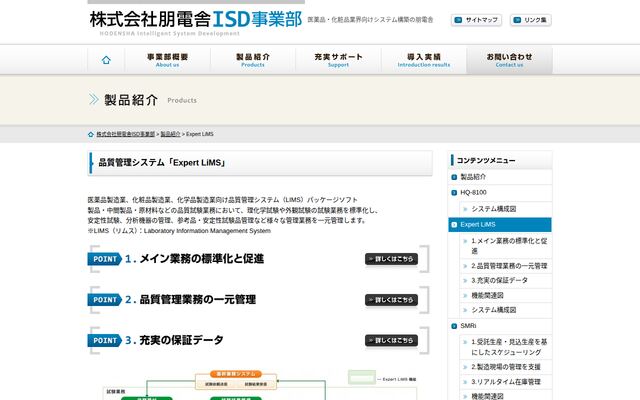
Task: Open システム構成図 under HQ-8100
Action: pos(494,209)
